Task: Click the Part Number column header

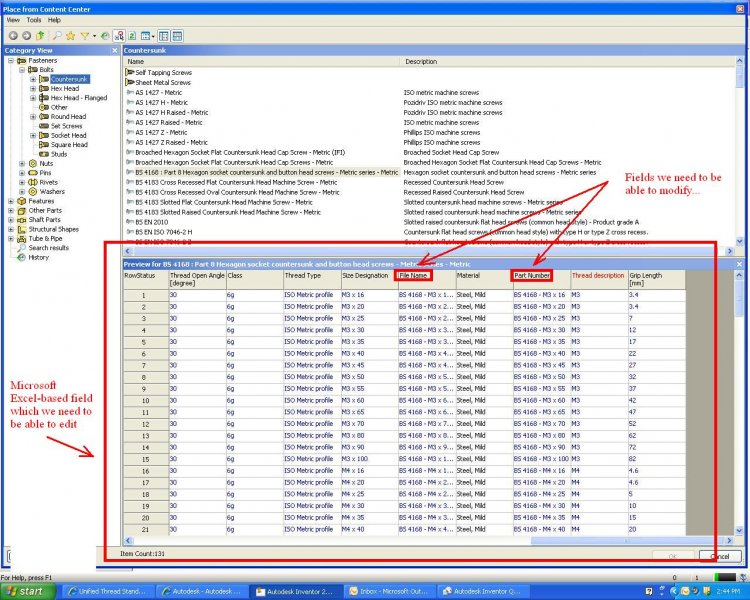Action: click(531, 275)
